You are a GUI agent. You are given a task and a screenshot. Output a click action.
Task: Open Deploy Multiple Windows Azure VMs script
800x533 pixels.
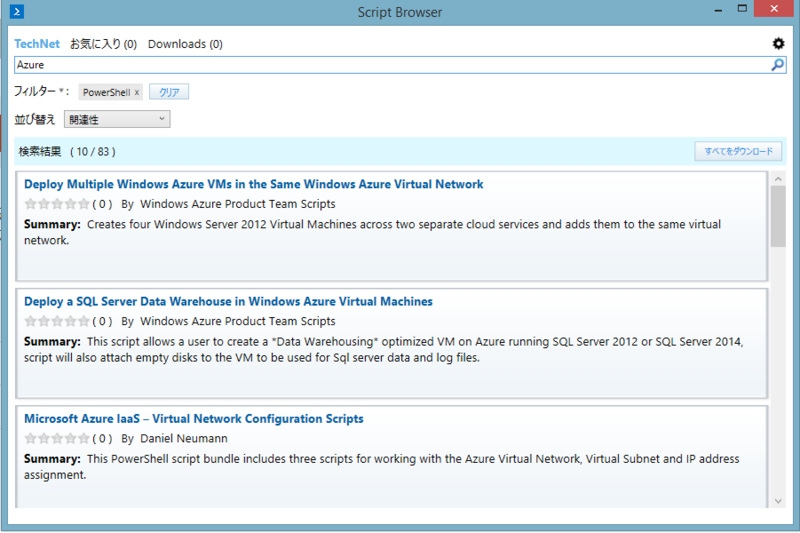pos(254,184)
